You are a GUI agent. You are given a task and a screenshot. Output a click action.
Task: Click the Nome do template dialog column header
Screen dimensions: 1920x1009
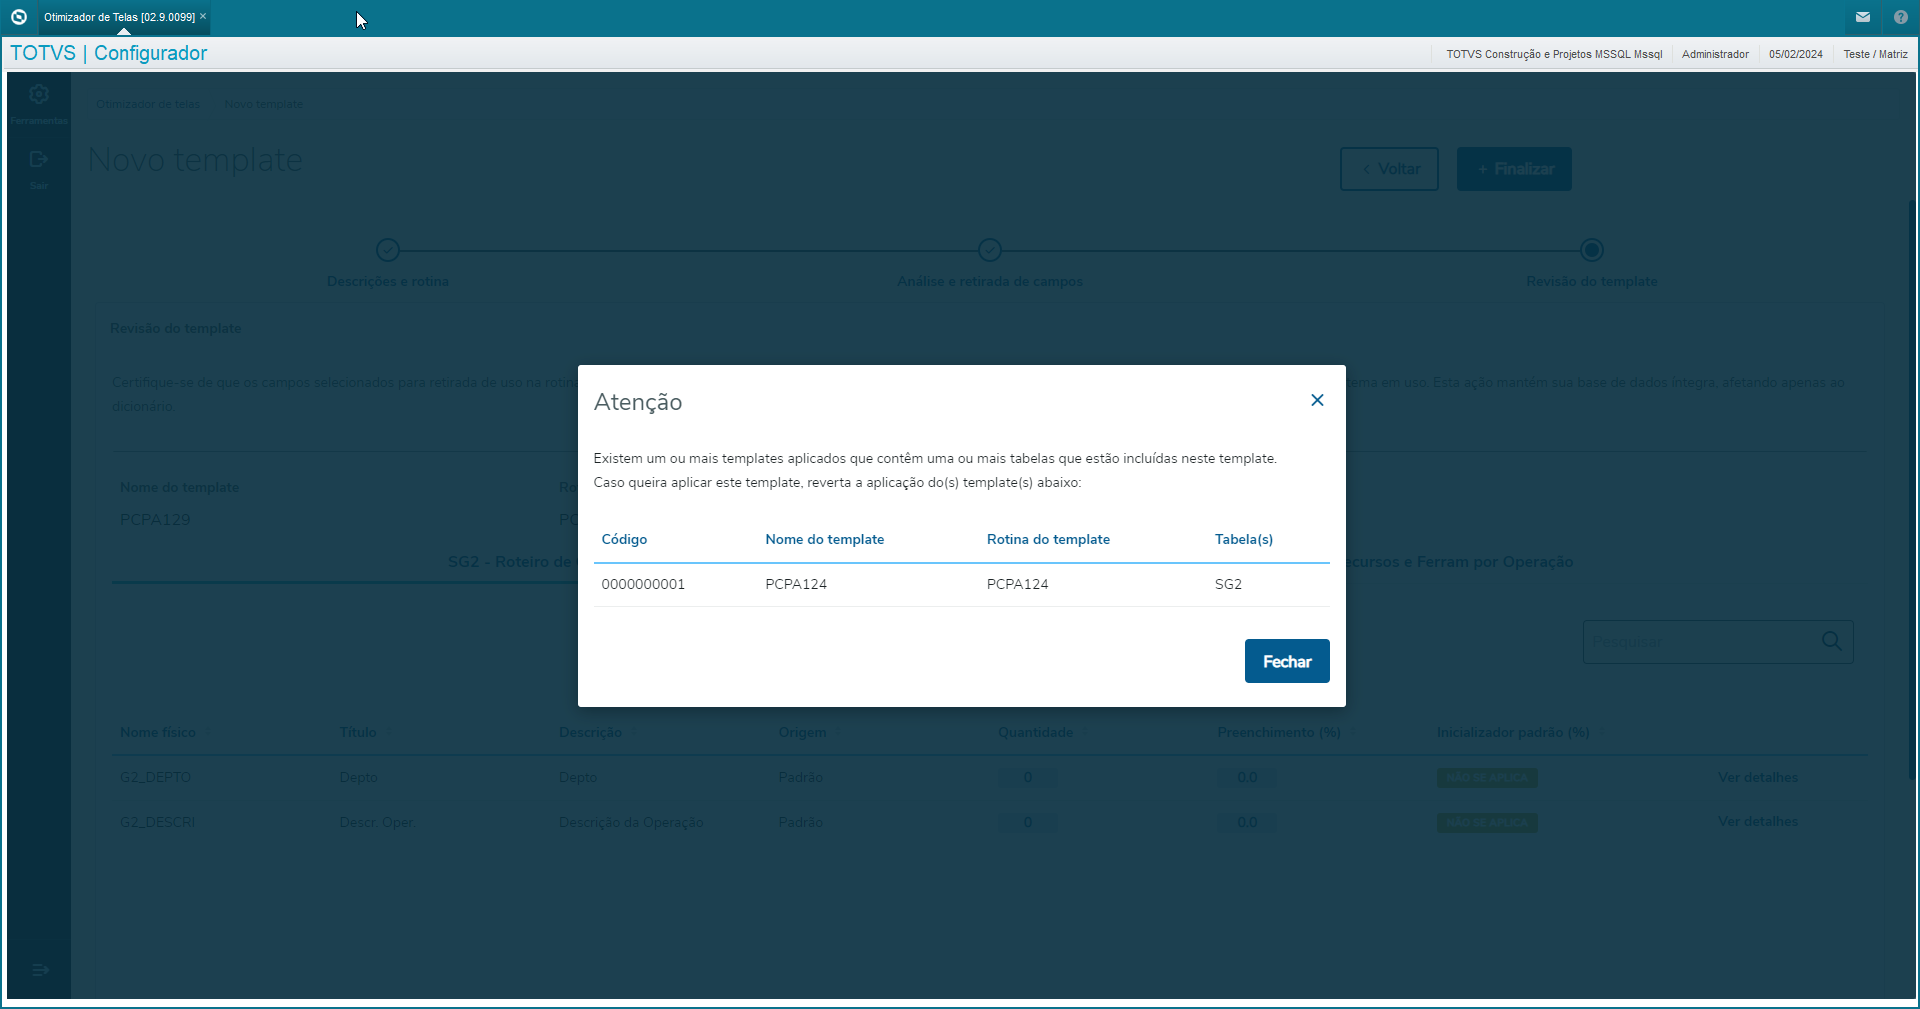click(x=825, y=539)
